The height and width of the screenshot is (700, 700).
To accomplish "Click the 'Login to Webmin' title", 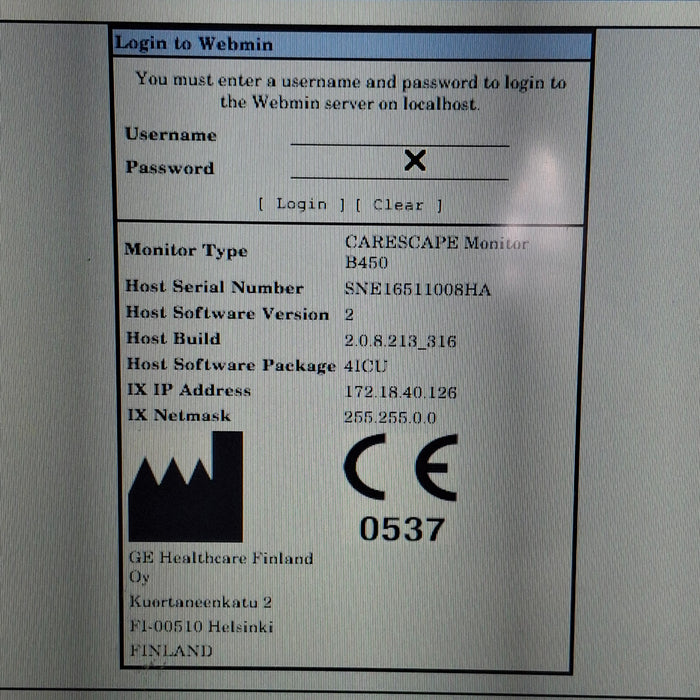I will [194, 44].
